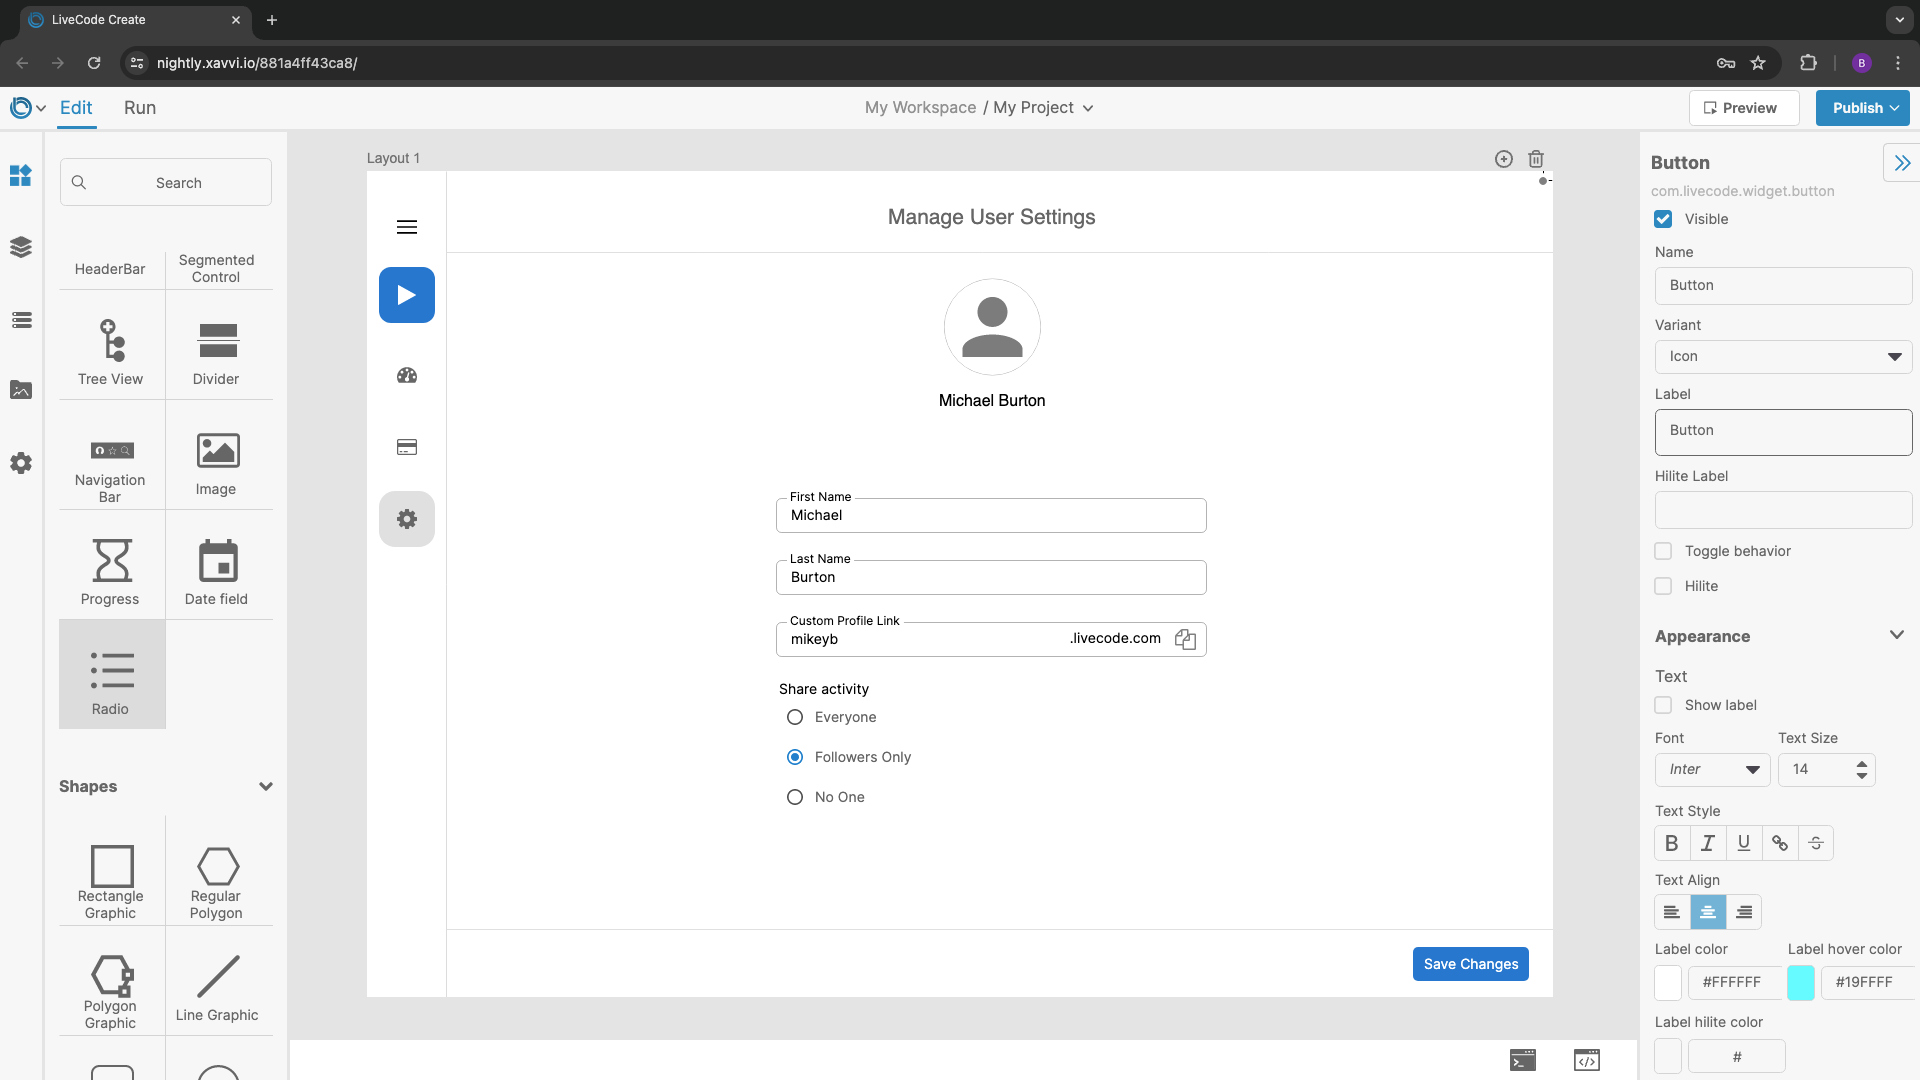The width and height of the screenshot is (1920, 1080).
Task: Switch to the Run tab
Action: click(140, 108)
